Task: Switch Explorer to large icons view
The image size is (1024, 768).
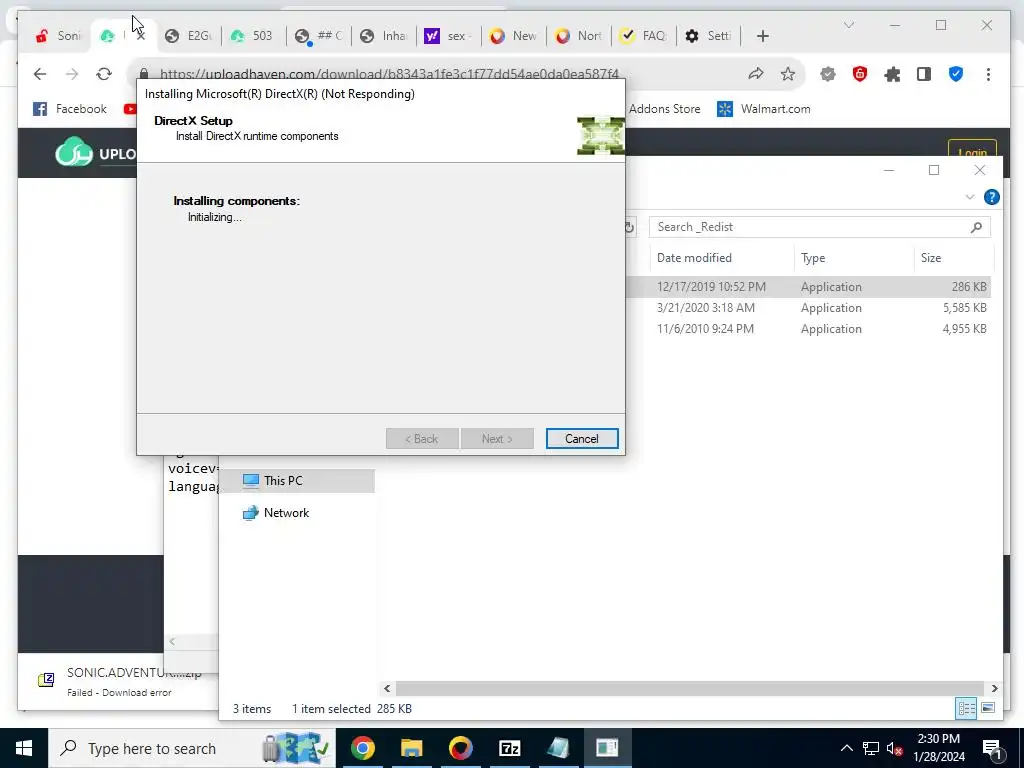Action: pyautogui.click(x=988, y=708)
